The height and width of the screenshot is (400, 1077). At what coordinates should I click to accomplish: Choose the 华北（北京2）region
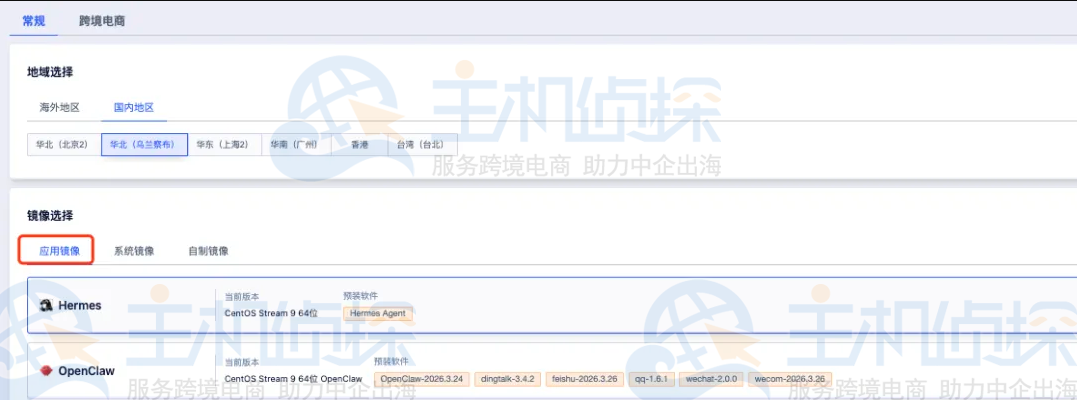tap(64, 144)
